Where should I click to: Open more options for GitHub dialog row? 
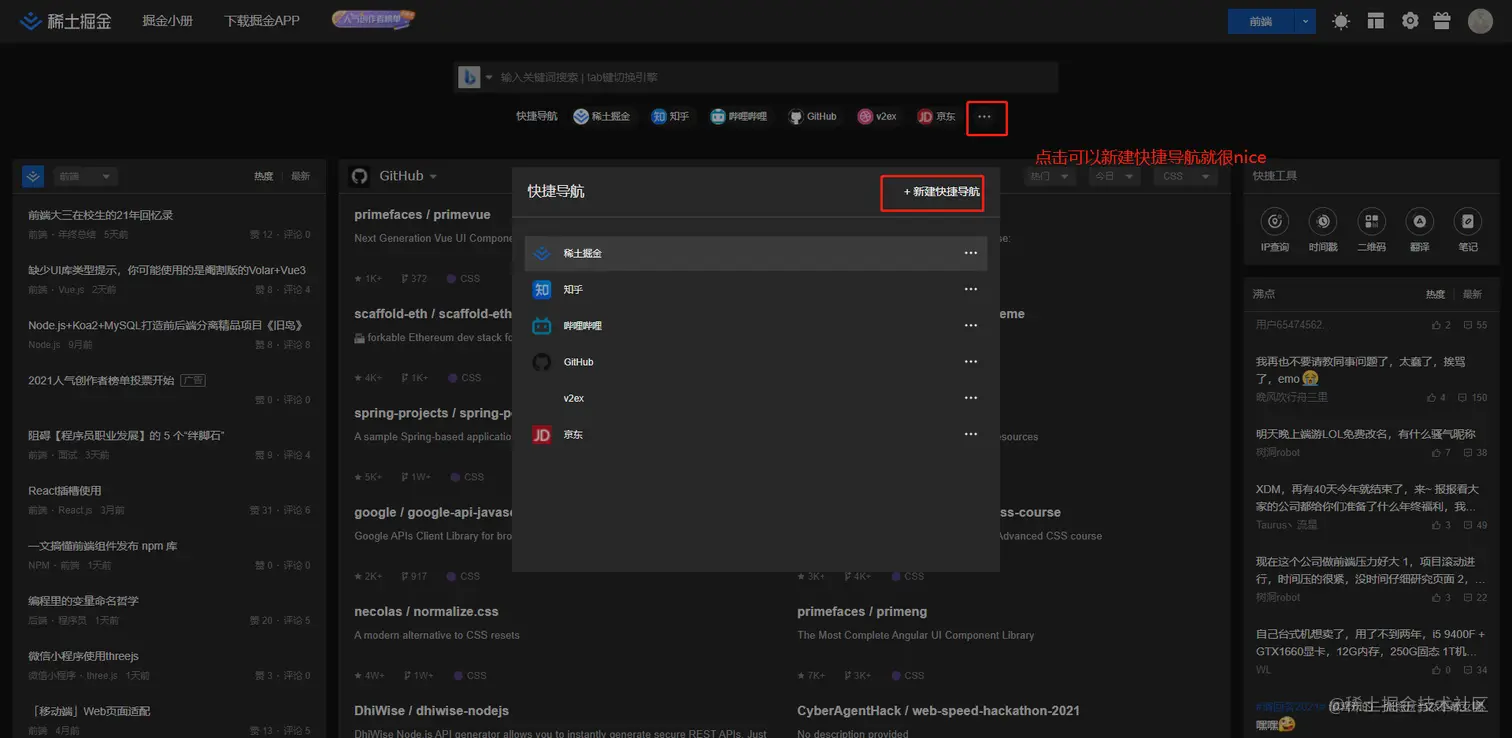point(970,362)
